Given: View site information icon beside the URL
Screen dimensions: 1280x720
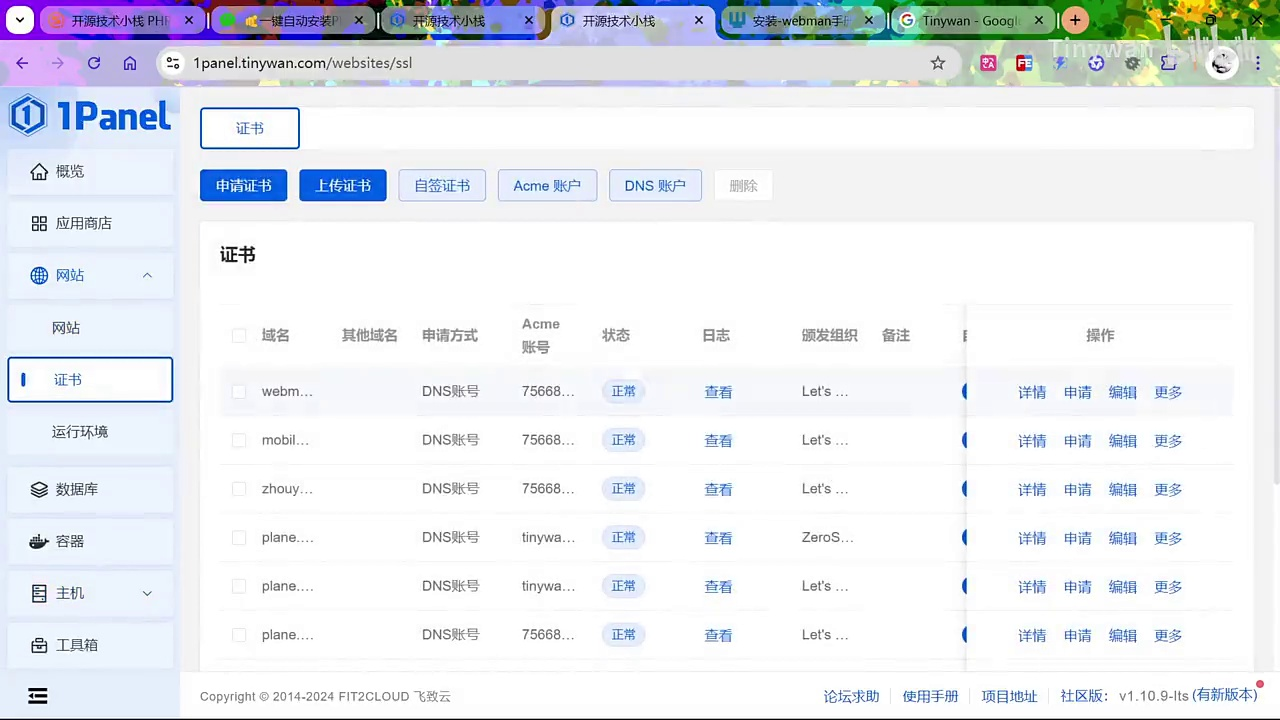Looking at the screenshot, I should (173, 63).
